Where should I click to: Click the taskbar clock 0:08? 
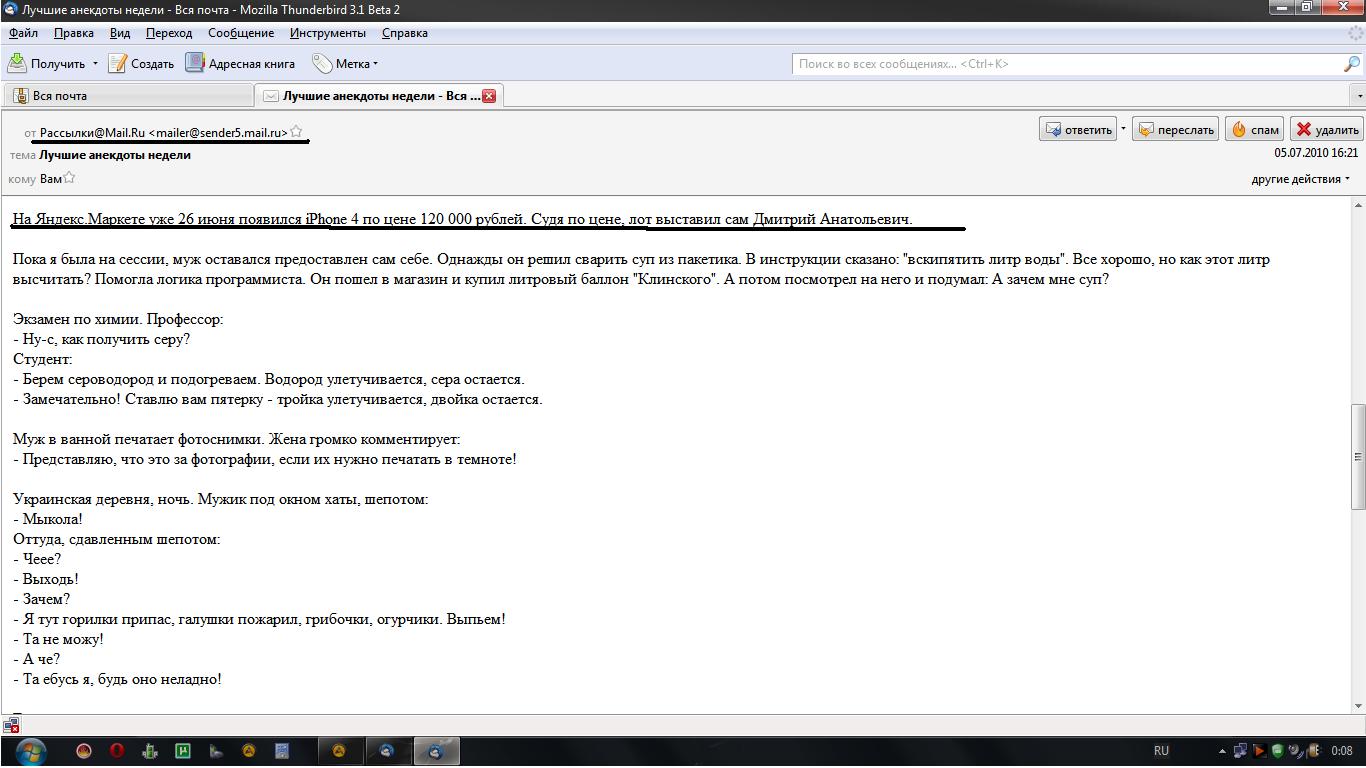1342,750
